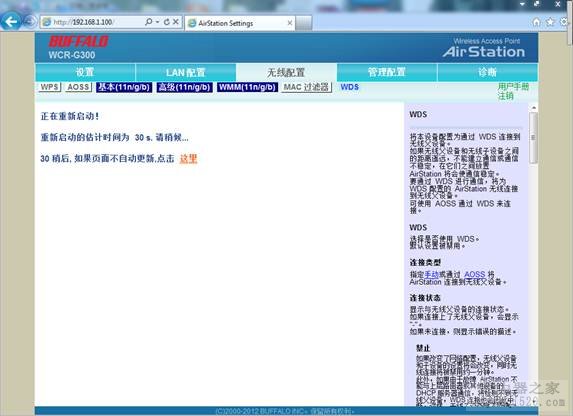Stop loading with the address bar X
The height and width of the screenshot is (416, 573).
point(176,22)
